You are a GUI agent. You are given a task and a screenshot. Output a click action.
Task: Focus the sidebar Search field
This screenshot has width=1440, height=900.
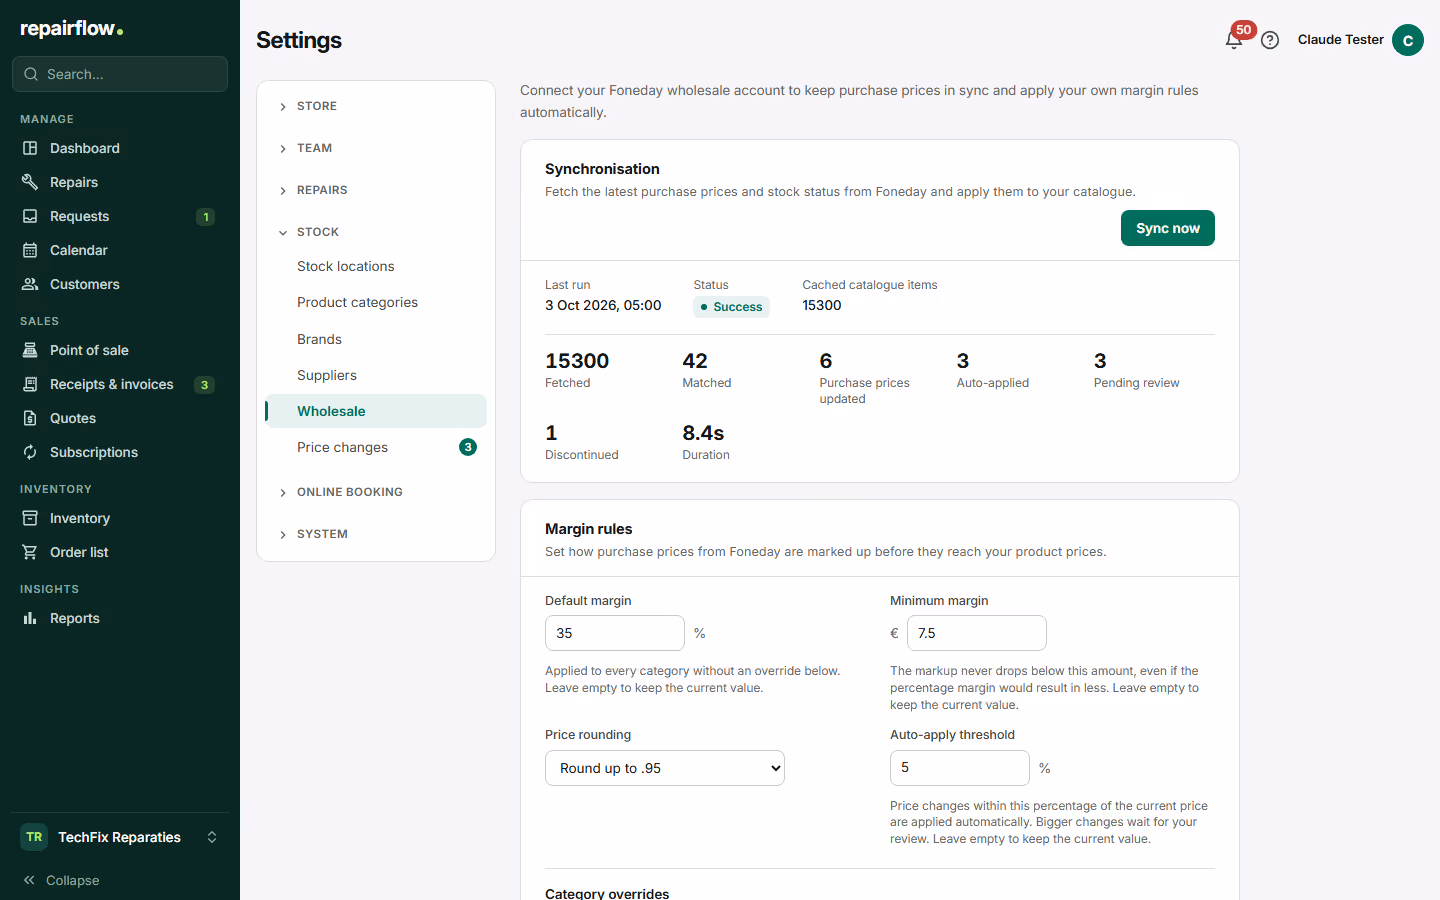[x=120, y=74]
